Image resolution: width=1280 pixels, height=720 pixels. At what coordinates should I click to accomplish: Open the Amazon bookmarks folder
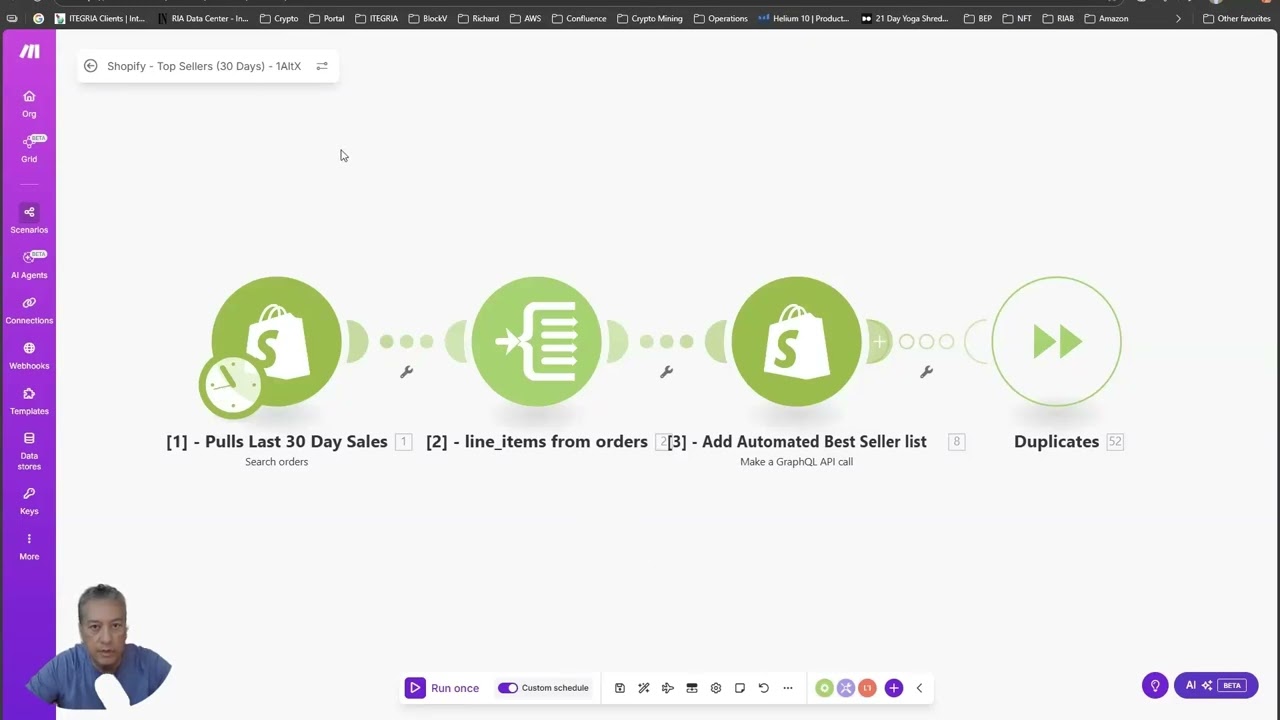[1106, 18]
